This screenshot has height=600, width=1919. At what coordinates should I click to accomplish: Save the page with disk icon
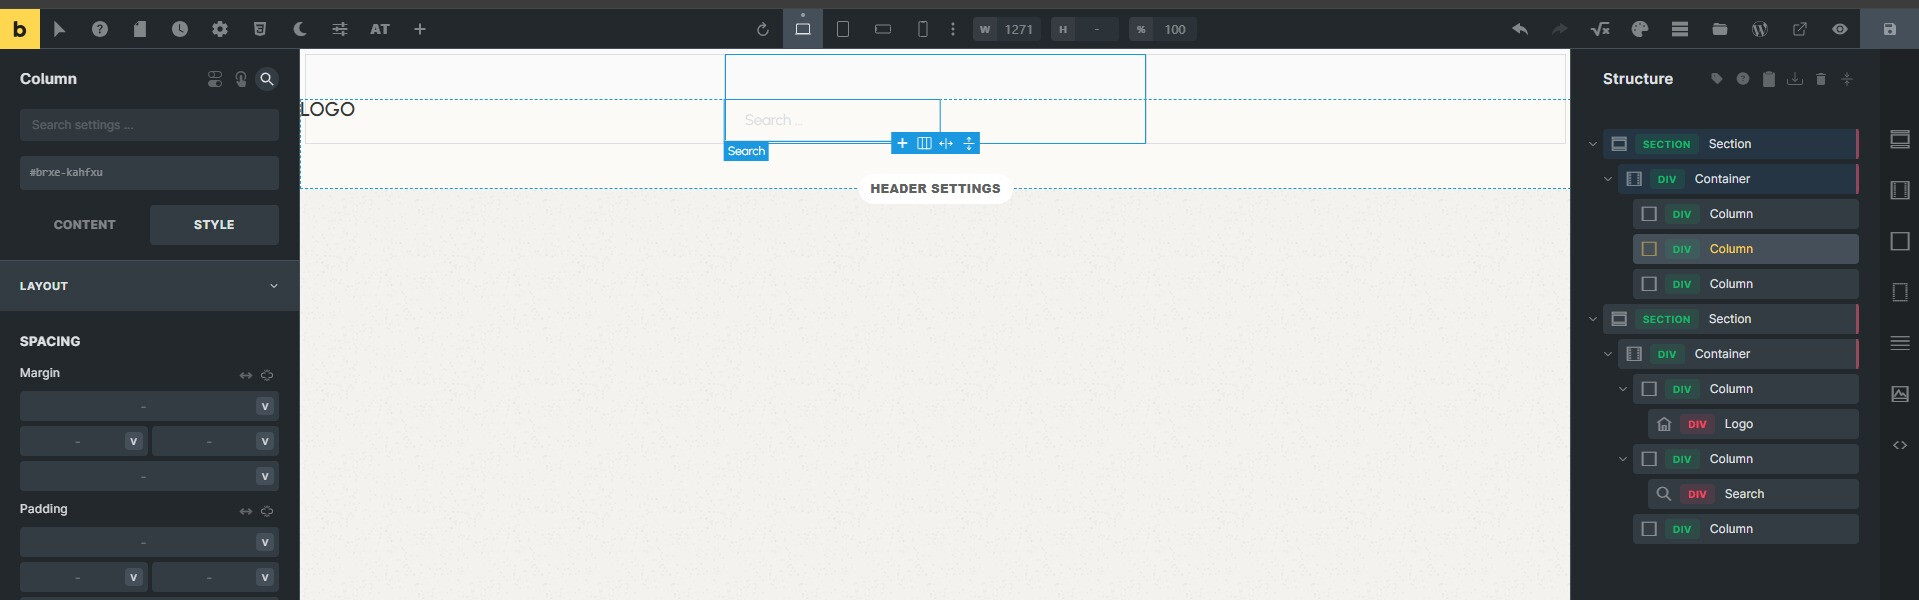pyautogui.click(x=1890, y=29)
